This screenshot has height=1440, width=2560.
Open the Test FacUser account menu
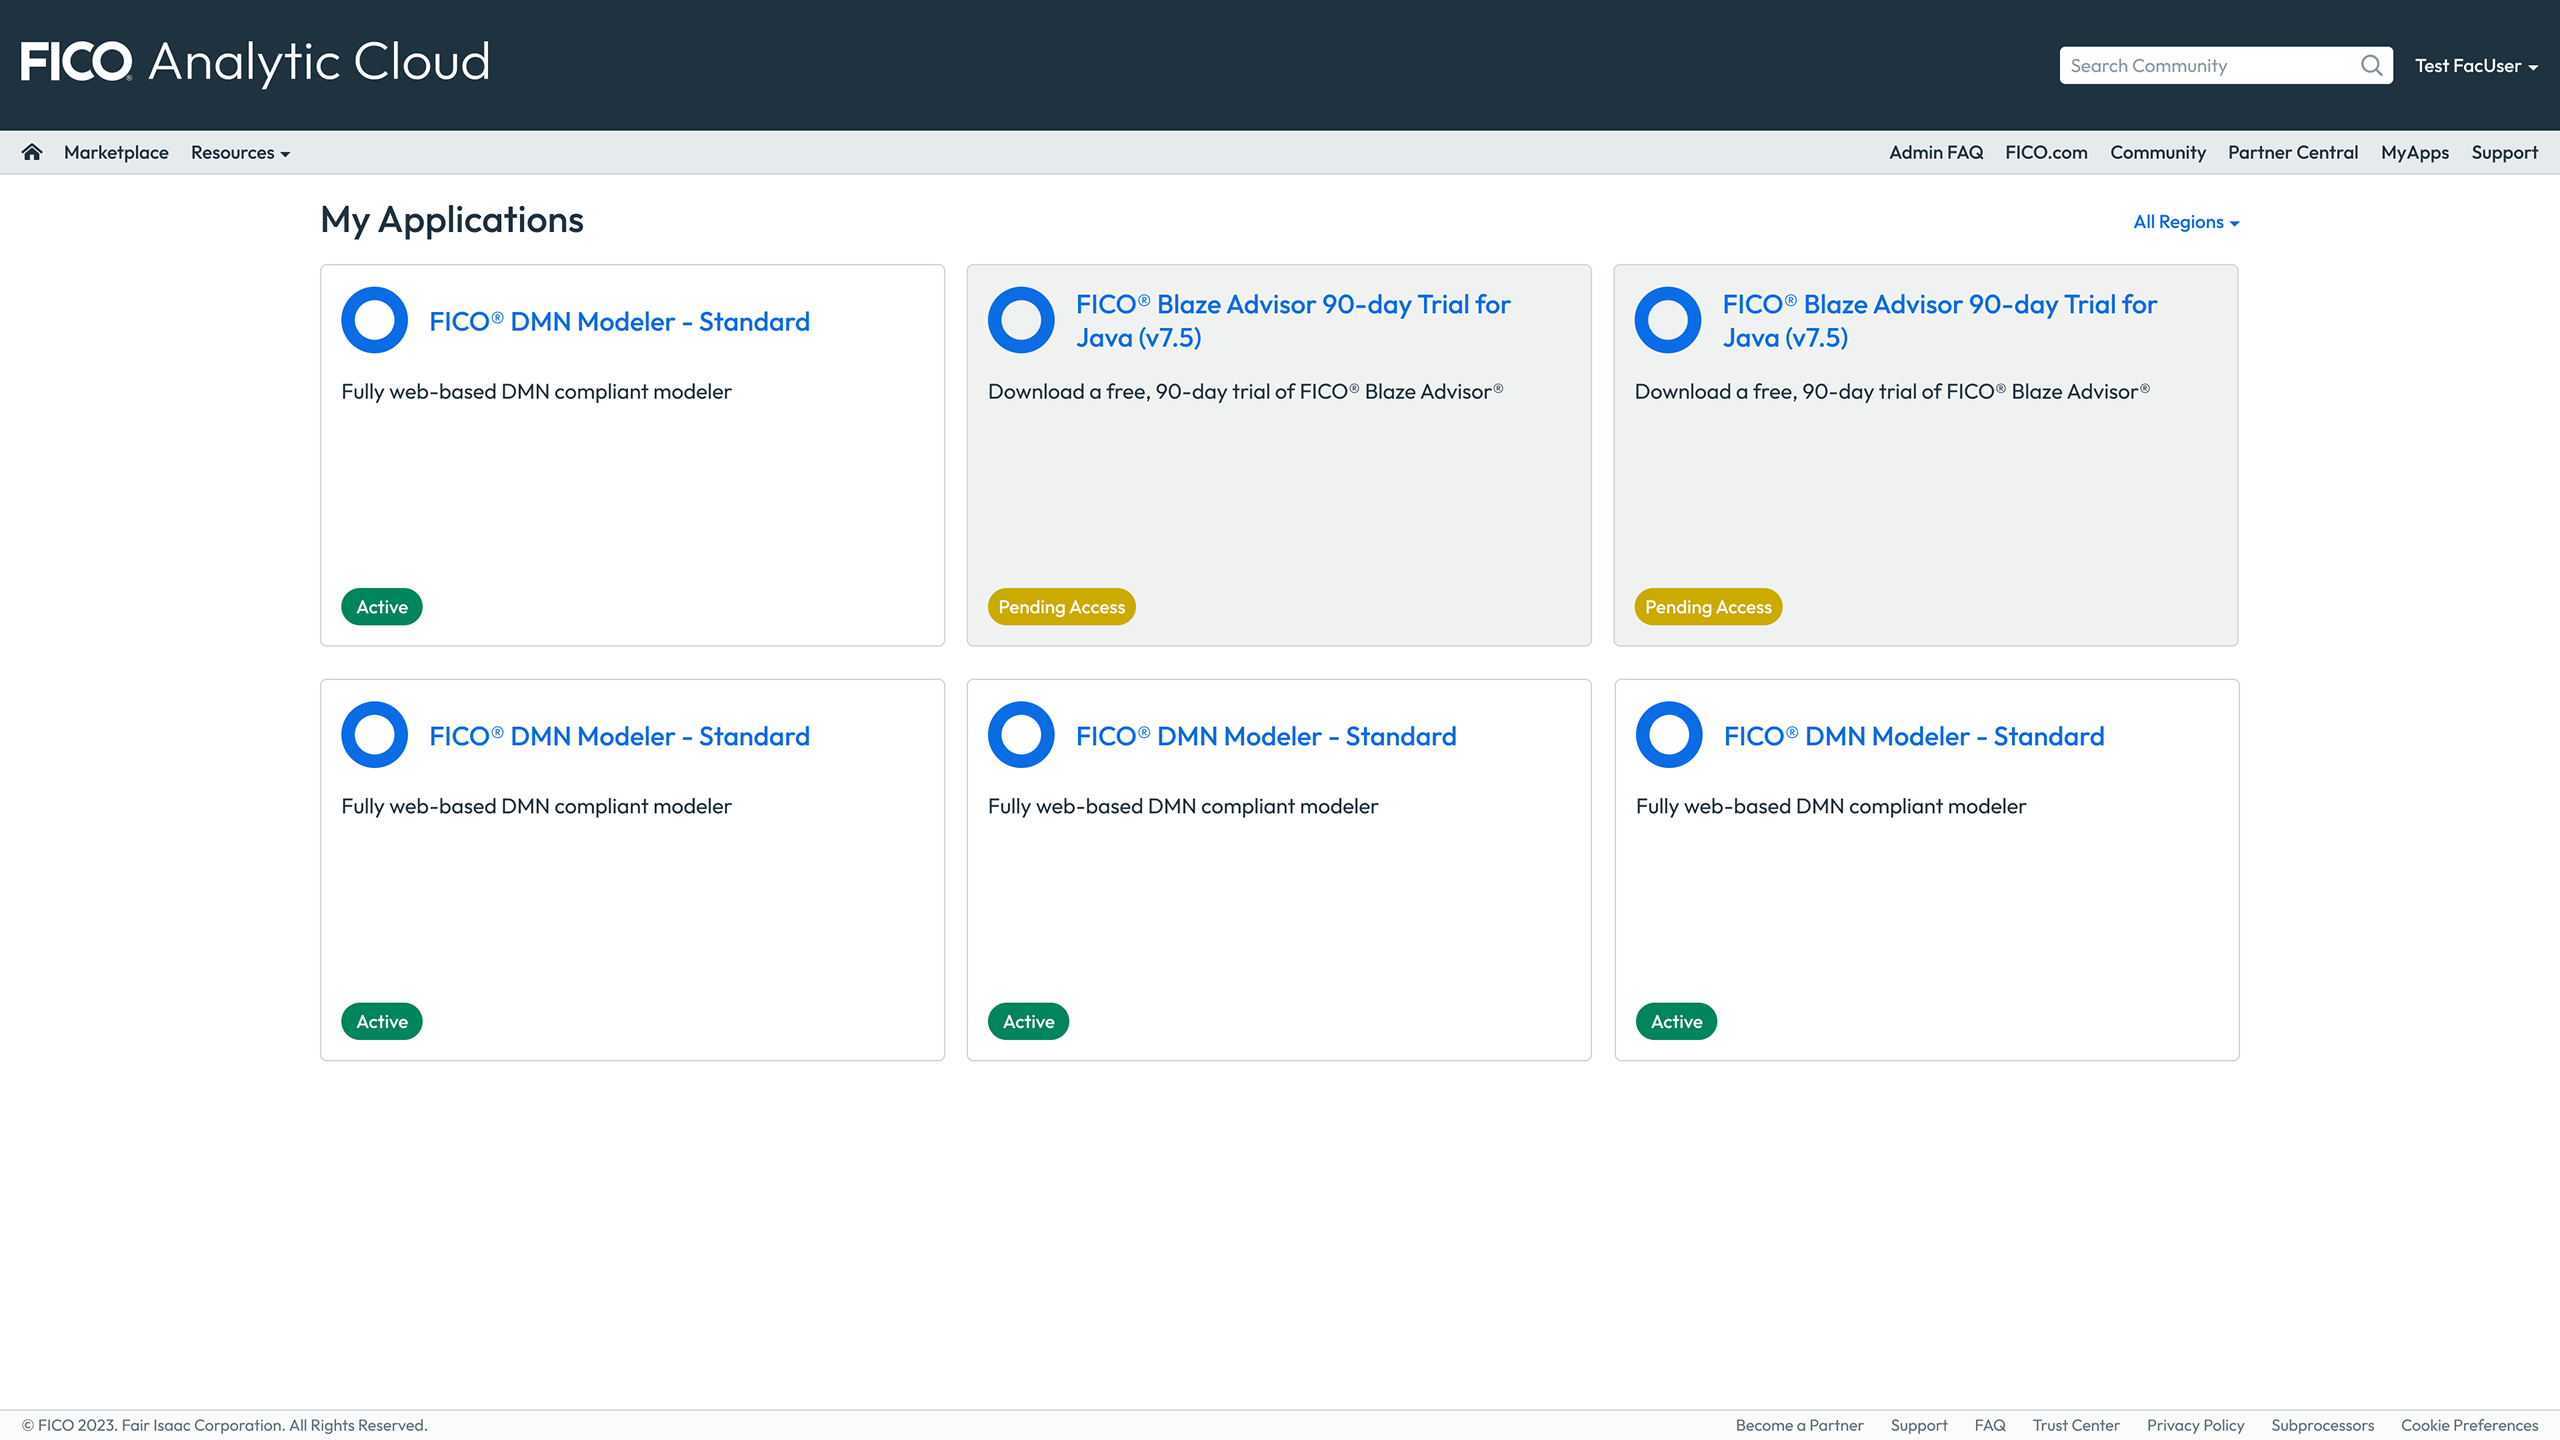click(x=2475, y=66)
